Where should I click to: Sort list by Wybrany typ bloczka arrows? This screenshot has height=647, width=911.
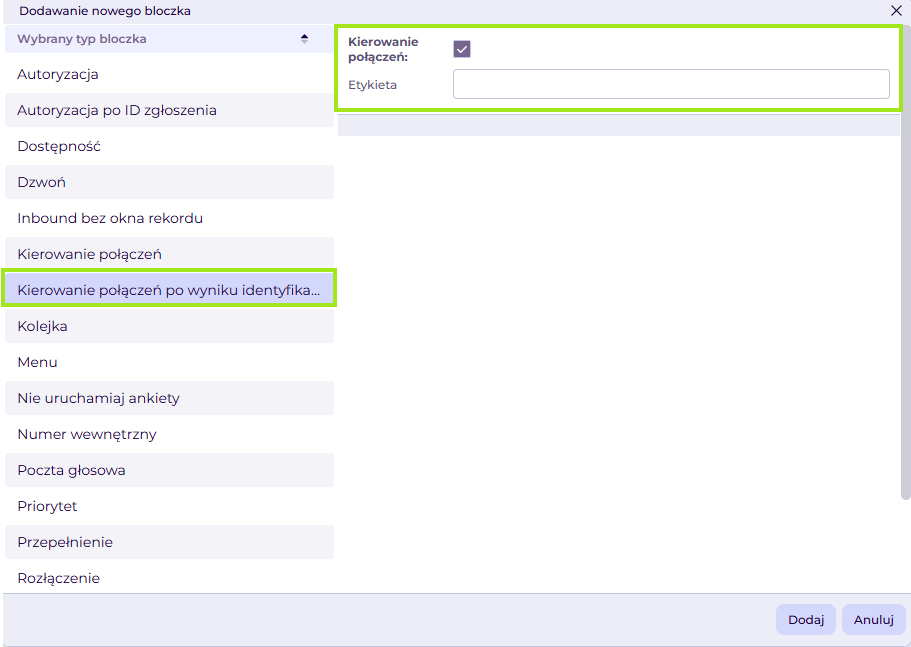[x=304, y=39]
